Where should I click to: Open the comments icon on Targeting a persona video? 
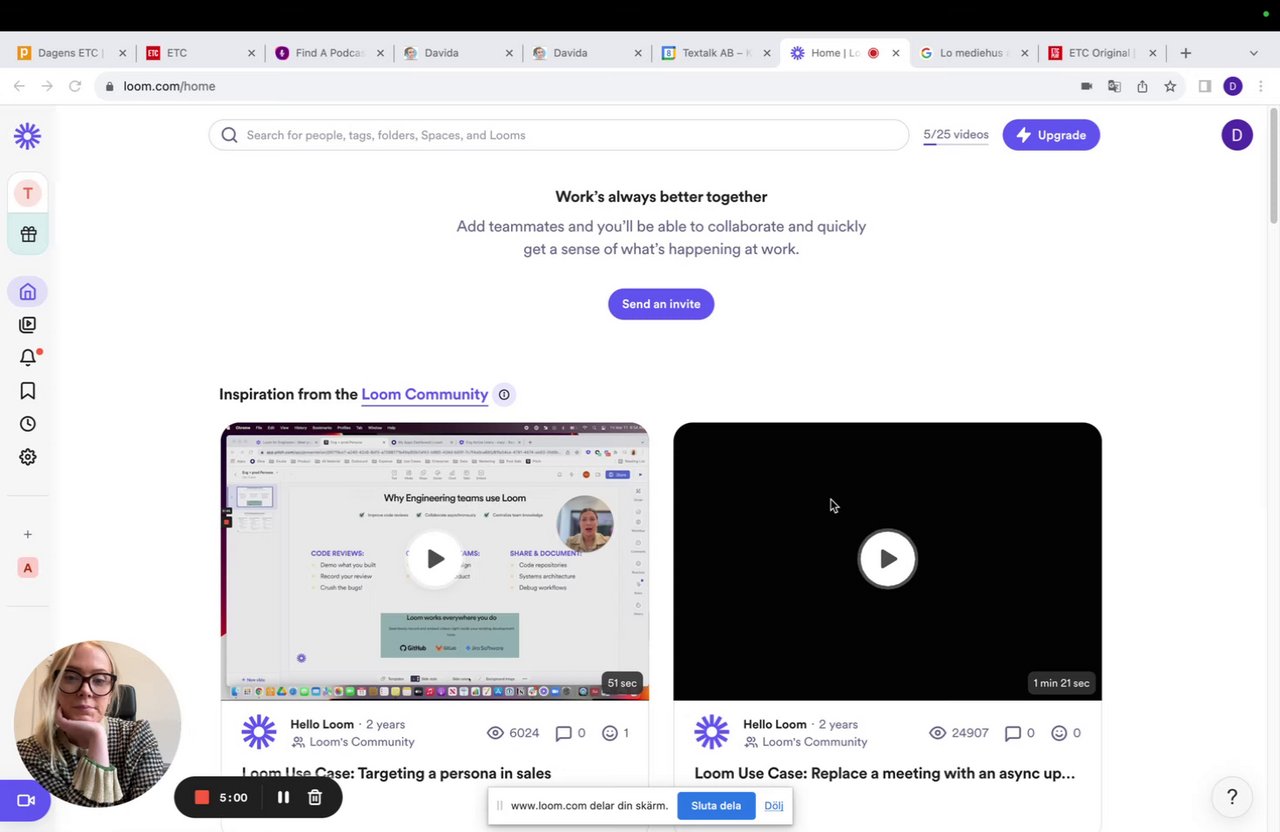(564, 733)
